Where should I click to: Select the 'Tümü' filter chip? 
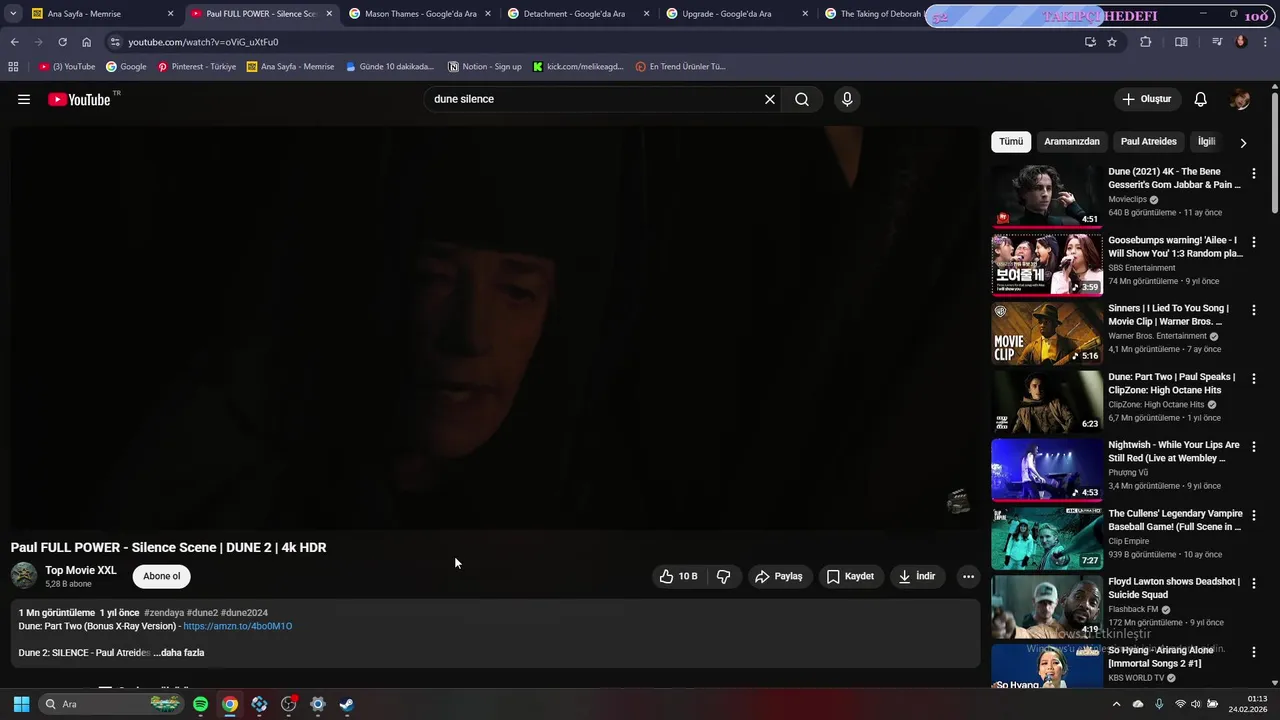point(1011,141)
